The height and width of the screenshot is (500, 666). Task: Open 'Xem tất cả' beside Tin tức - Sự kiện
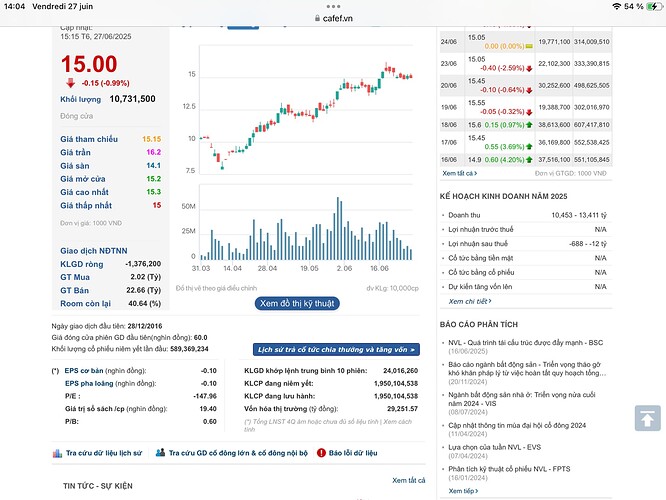tap(406, 480)
